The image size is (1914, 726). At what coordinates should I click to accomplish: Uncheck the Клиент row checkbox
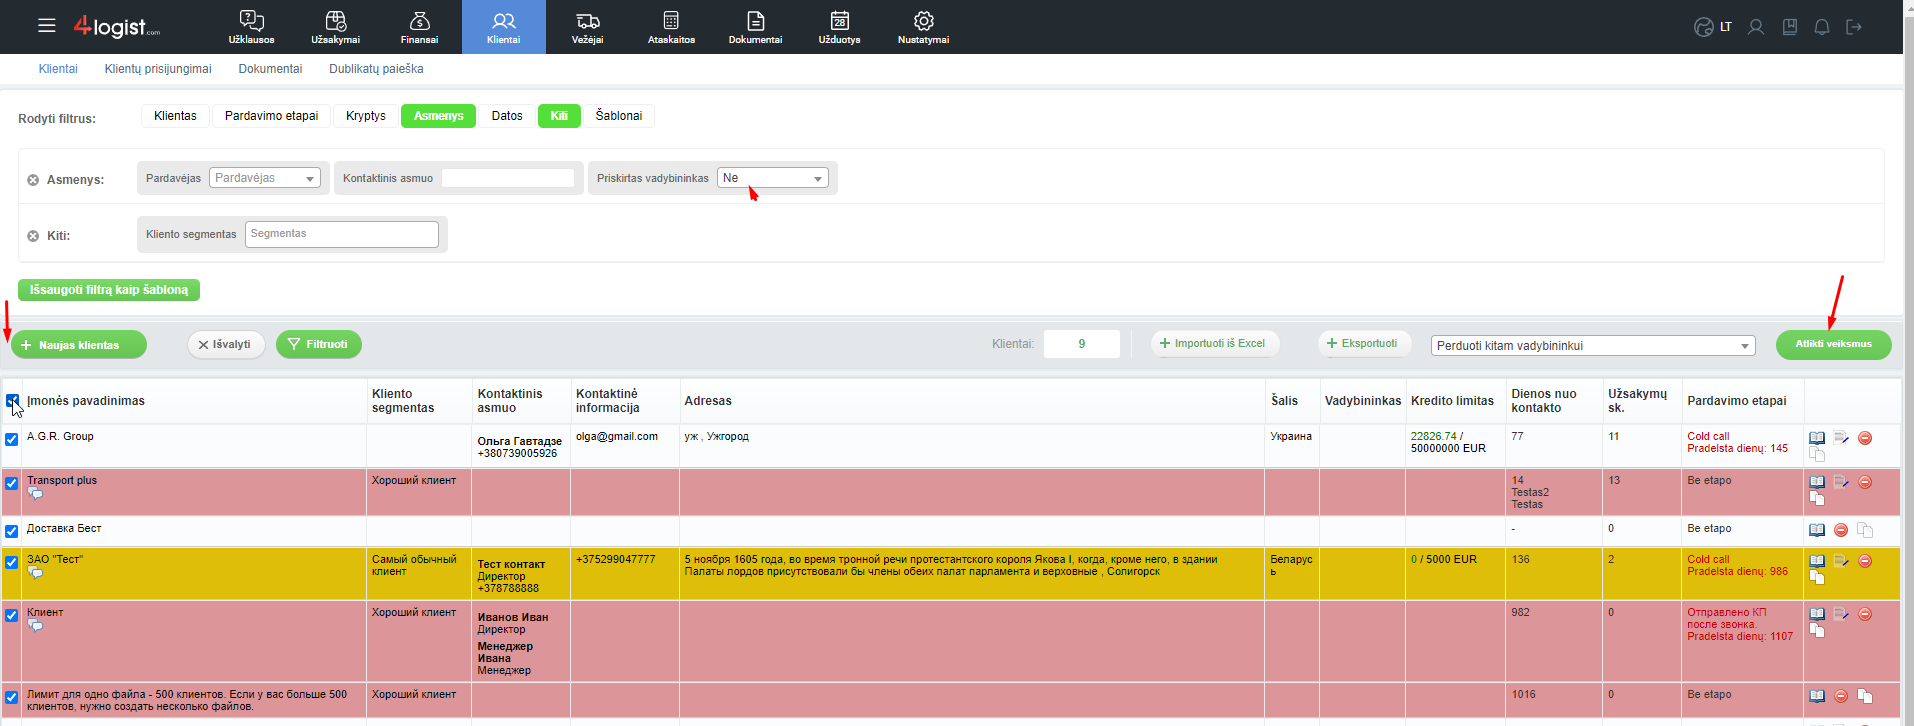click(12, 615)
